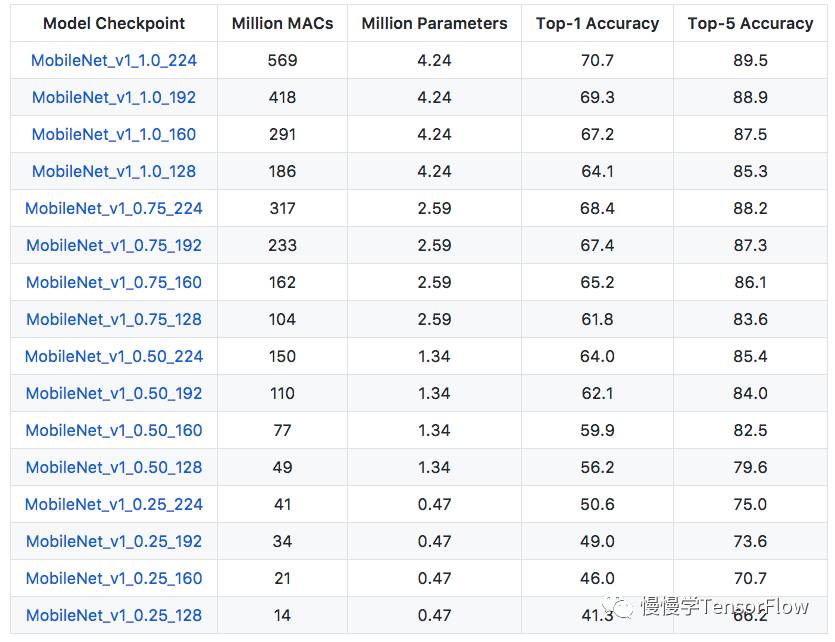Open the MobileNet_v1_0.75_224 checkpoint link
Screen dimensions: 835x642
114,208
